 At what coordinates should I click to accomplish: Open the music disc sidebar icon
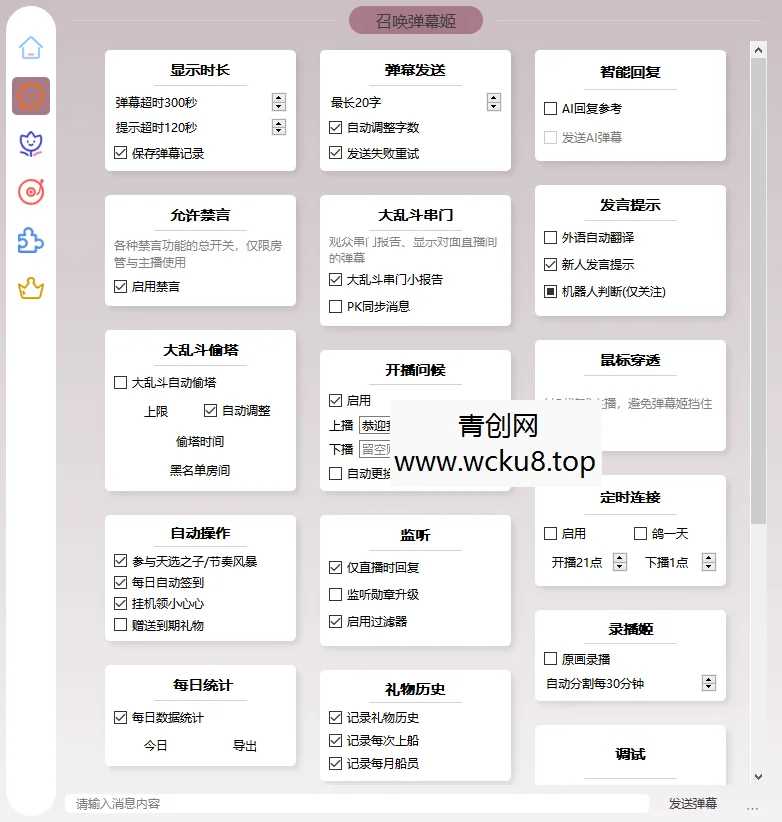coord(31,191)
